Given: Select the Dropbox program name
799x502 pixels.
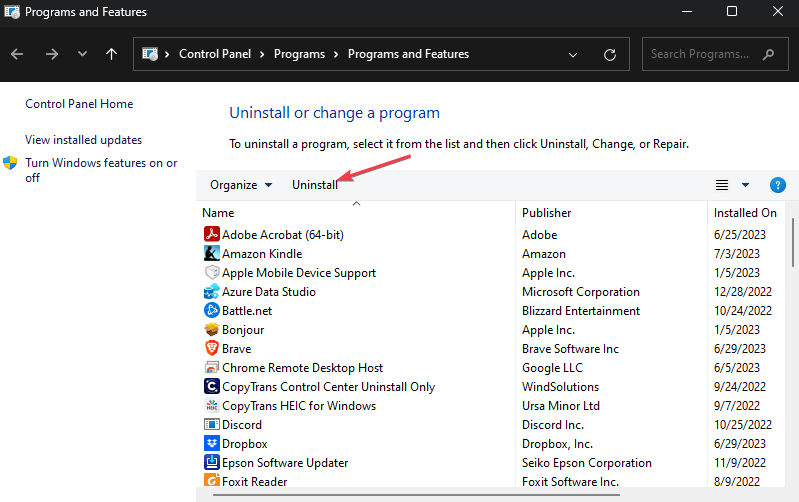Looking at the screenshot, I should tap(245, 444).
